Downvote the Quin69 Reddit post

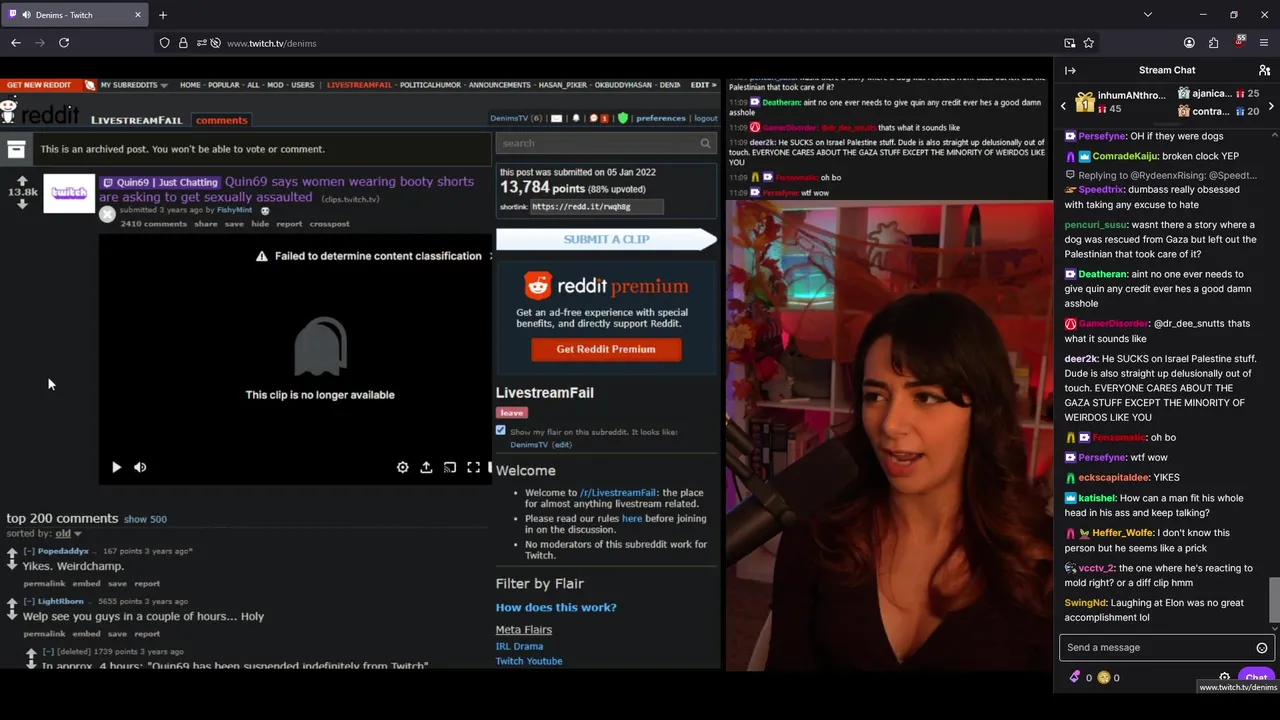click(x=22, y=204)
